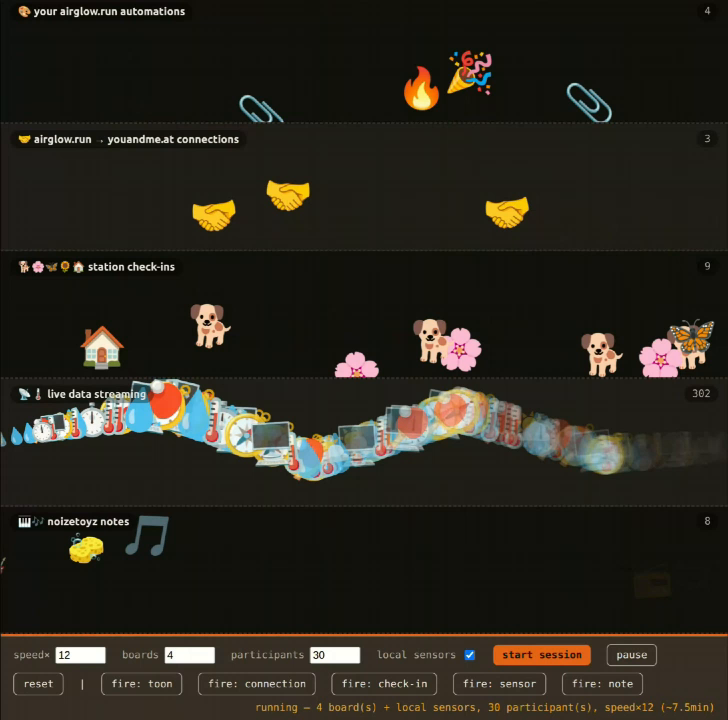Focus the speed multiplier input field

tap(80, 655)
